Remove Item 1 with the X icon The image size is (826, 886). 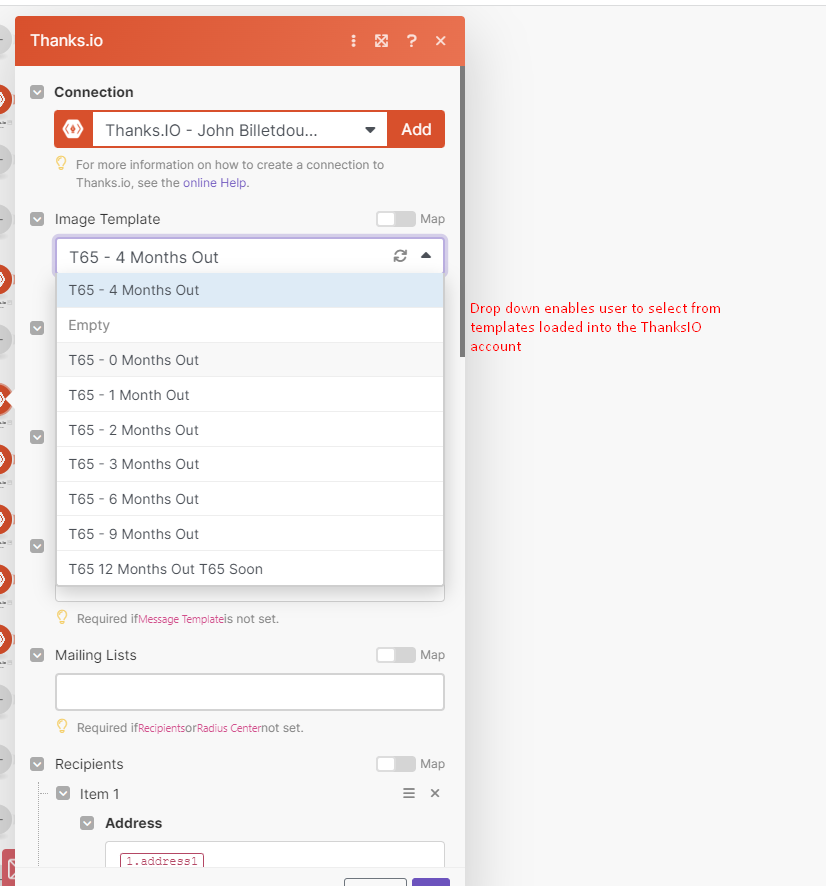pyautogui.click(x=435, y=793)
